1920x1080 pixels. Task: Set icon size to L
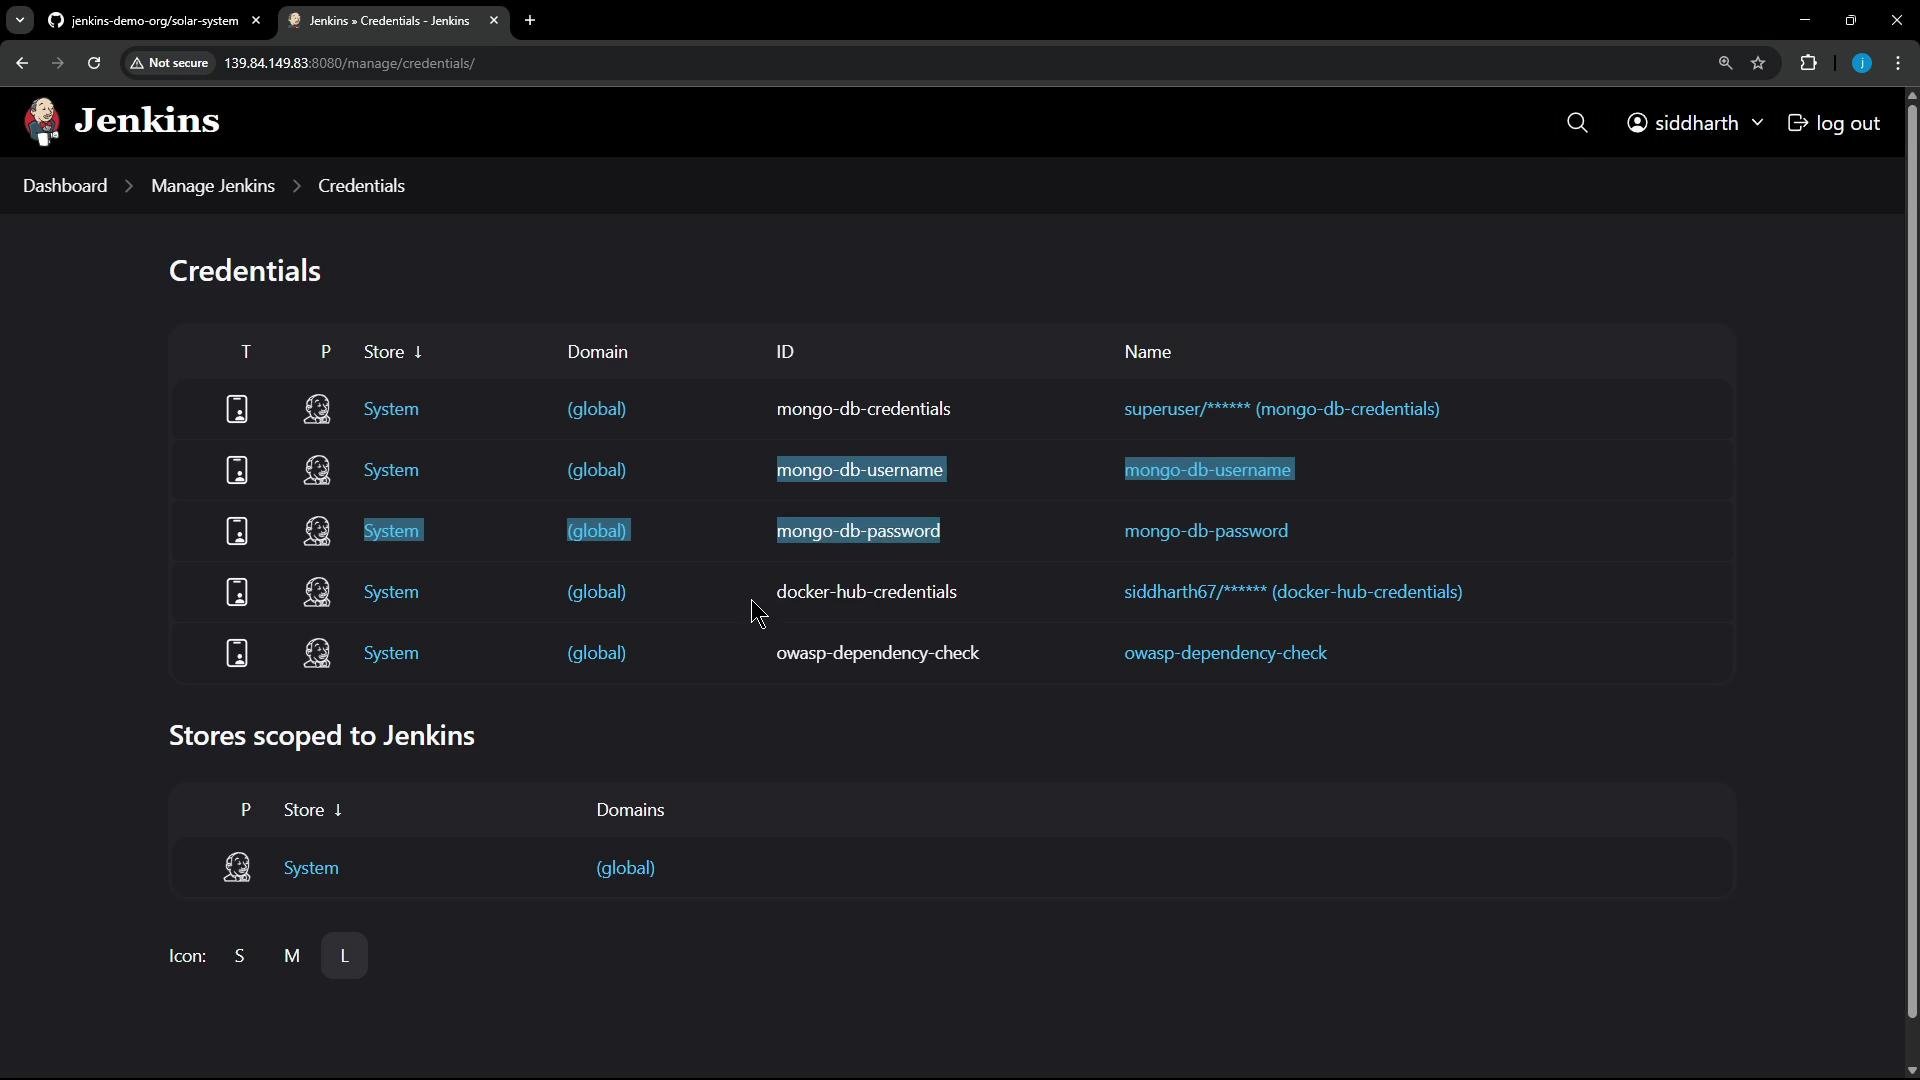point(344,956)
